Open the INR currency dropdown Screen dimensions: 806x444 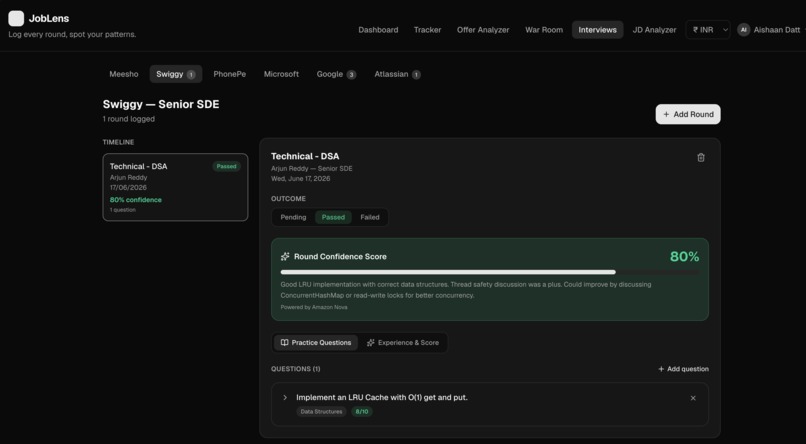tap(708, 30)
